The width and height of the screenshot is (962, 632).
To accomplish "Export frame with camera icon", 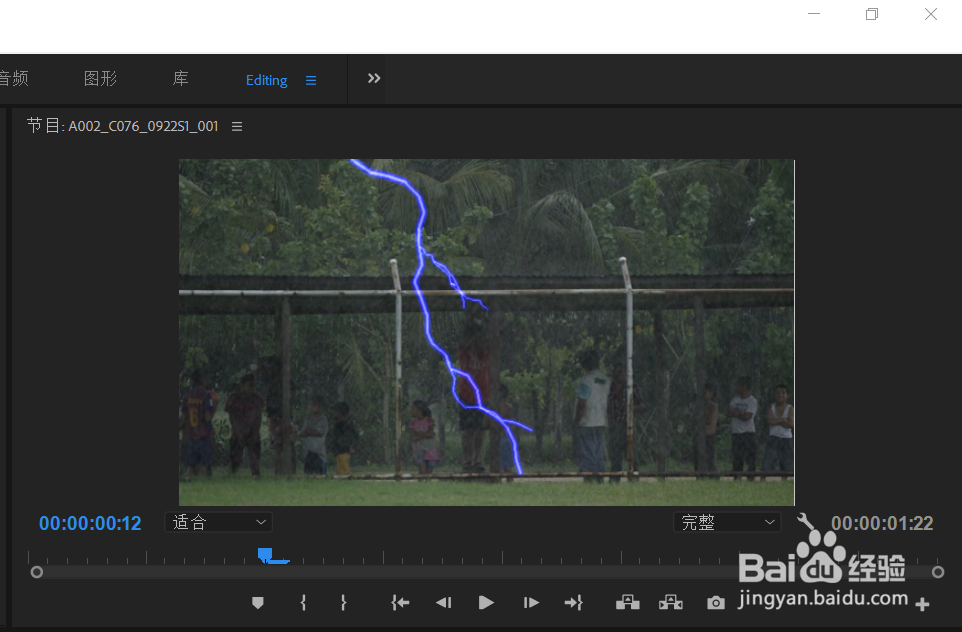I will click(715, 603).
